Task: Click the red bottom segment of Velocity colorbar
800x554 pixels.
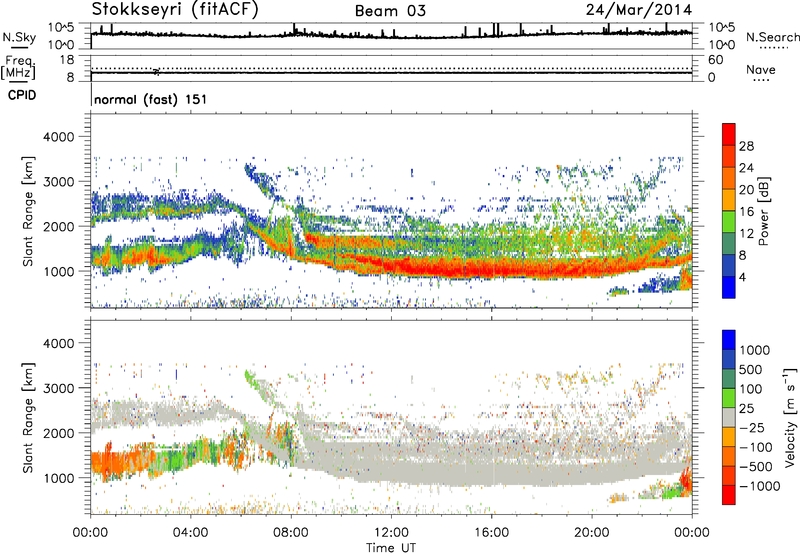Action: click(729, 495)
